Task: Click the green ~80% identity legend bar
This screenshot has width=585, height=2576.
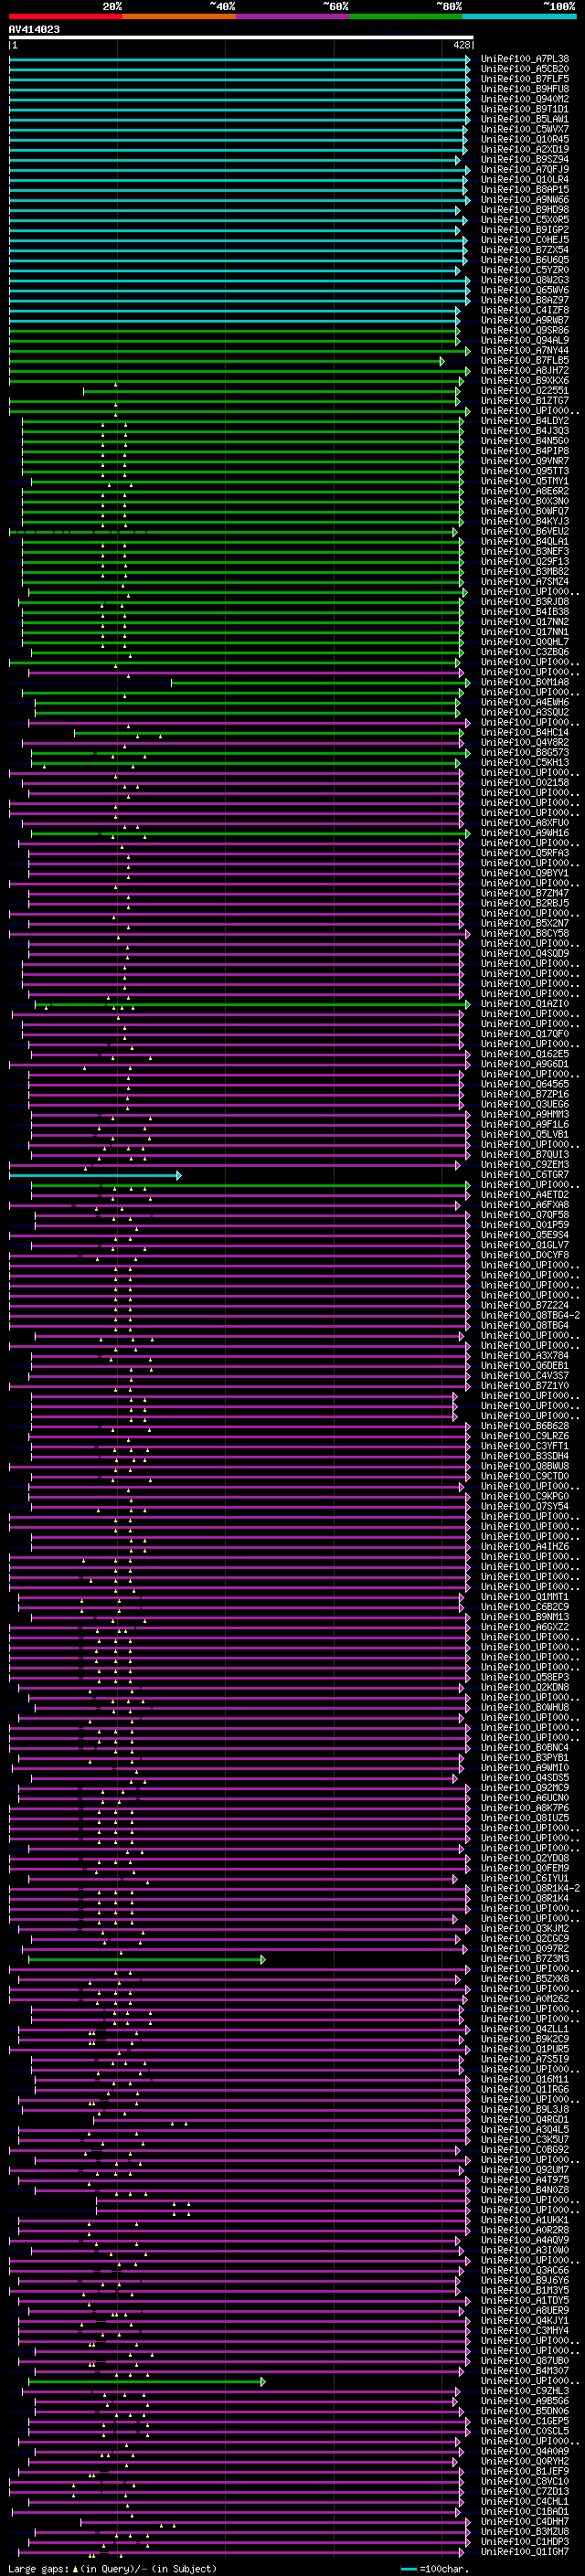Action: pyautogui.click(x=406, y=16)
